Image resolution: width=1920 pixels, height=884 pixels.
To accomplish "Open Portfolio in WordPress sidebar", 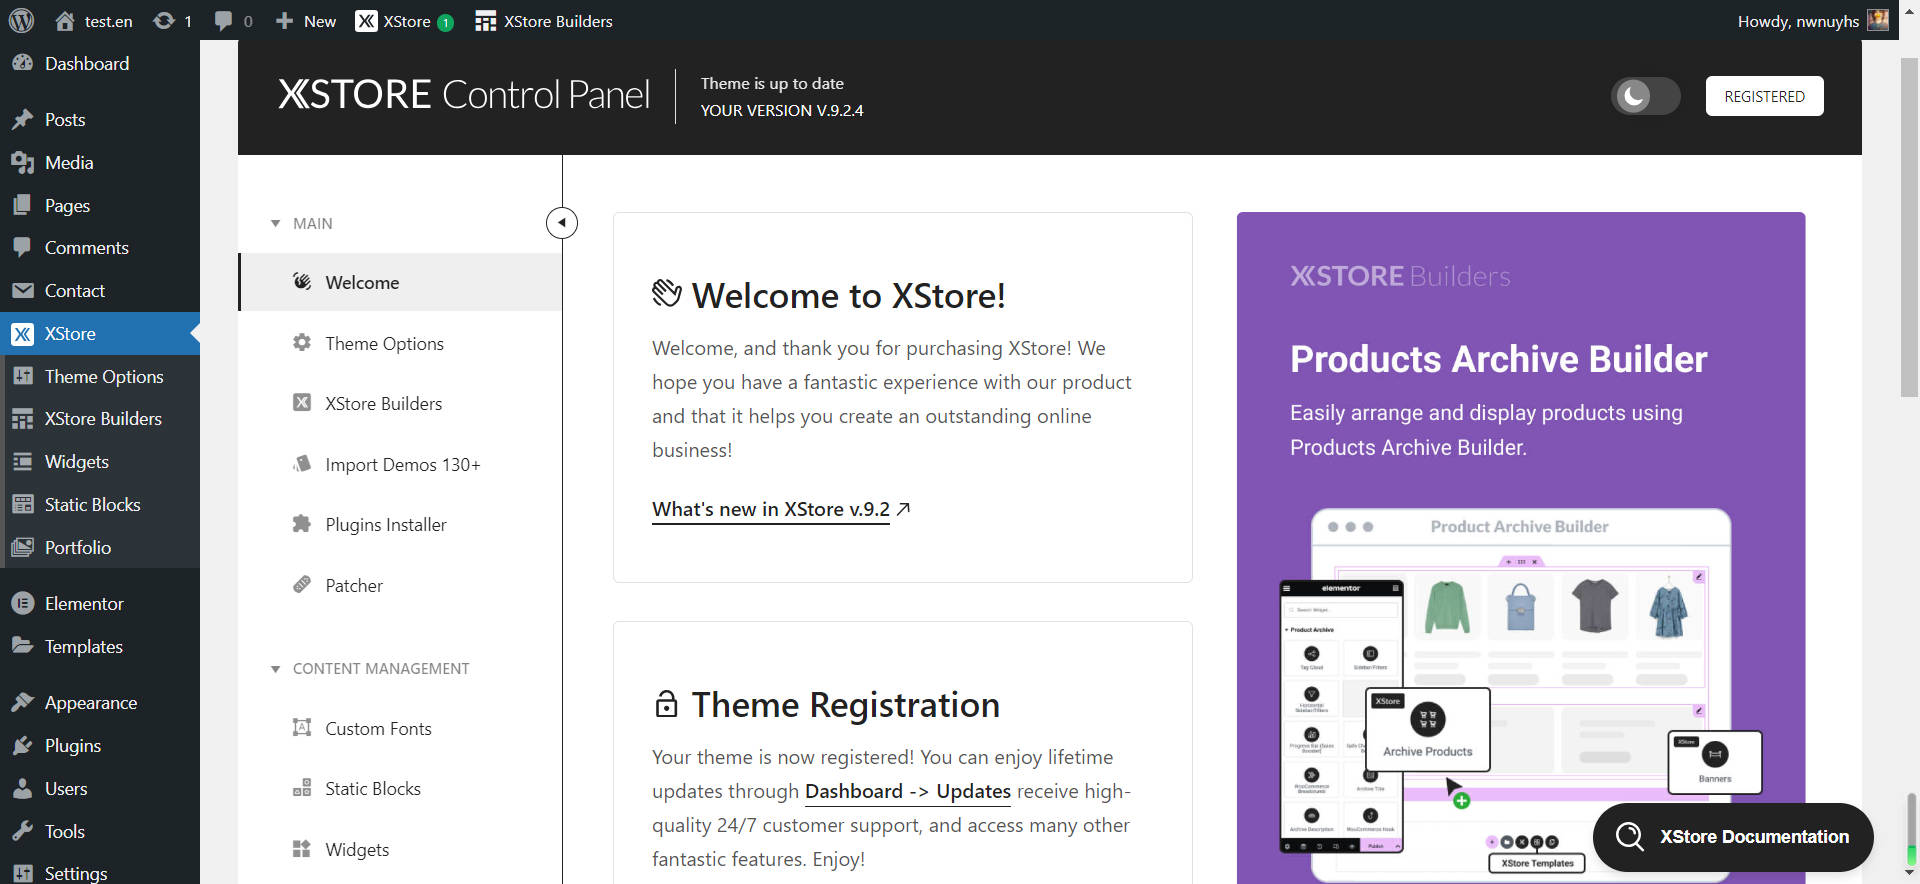I will (x=100, y=547).
